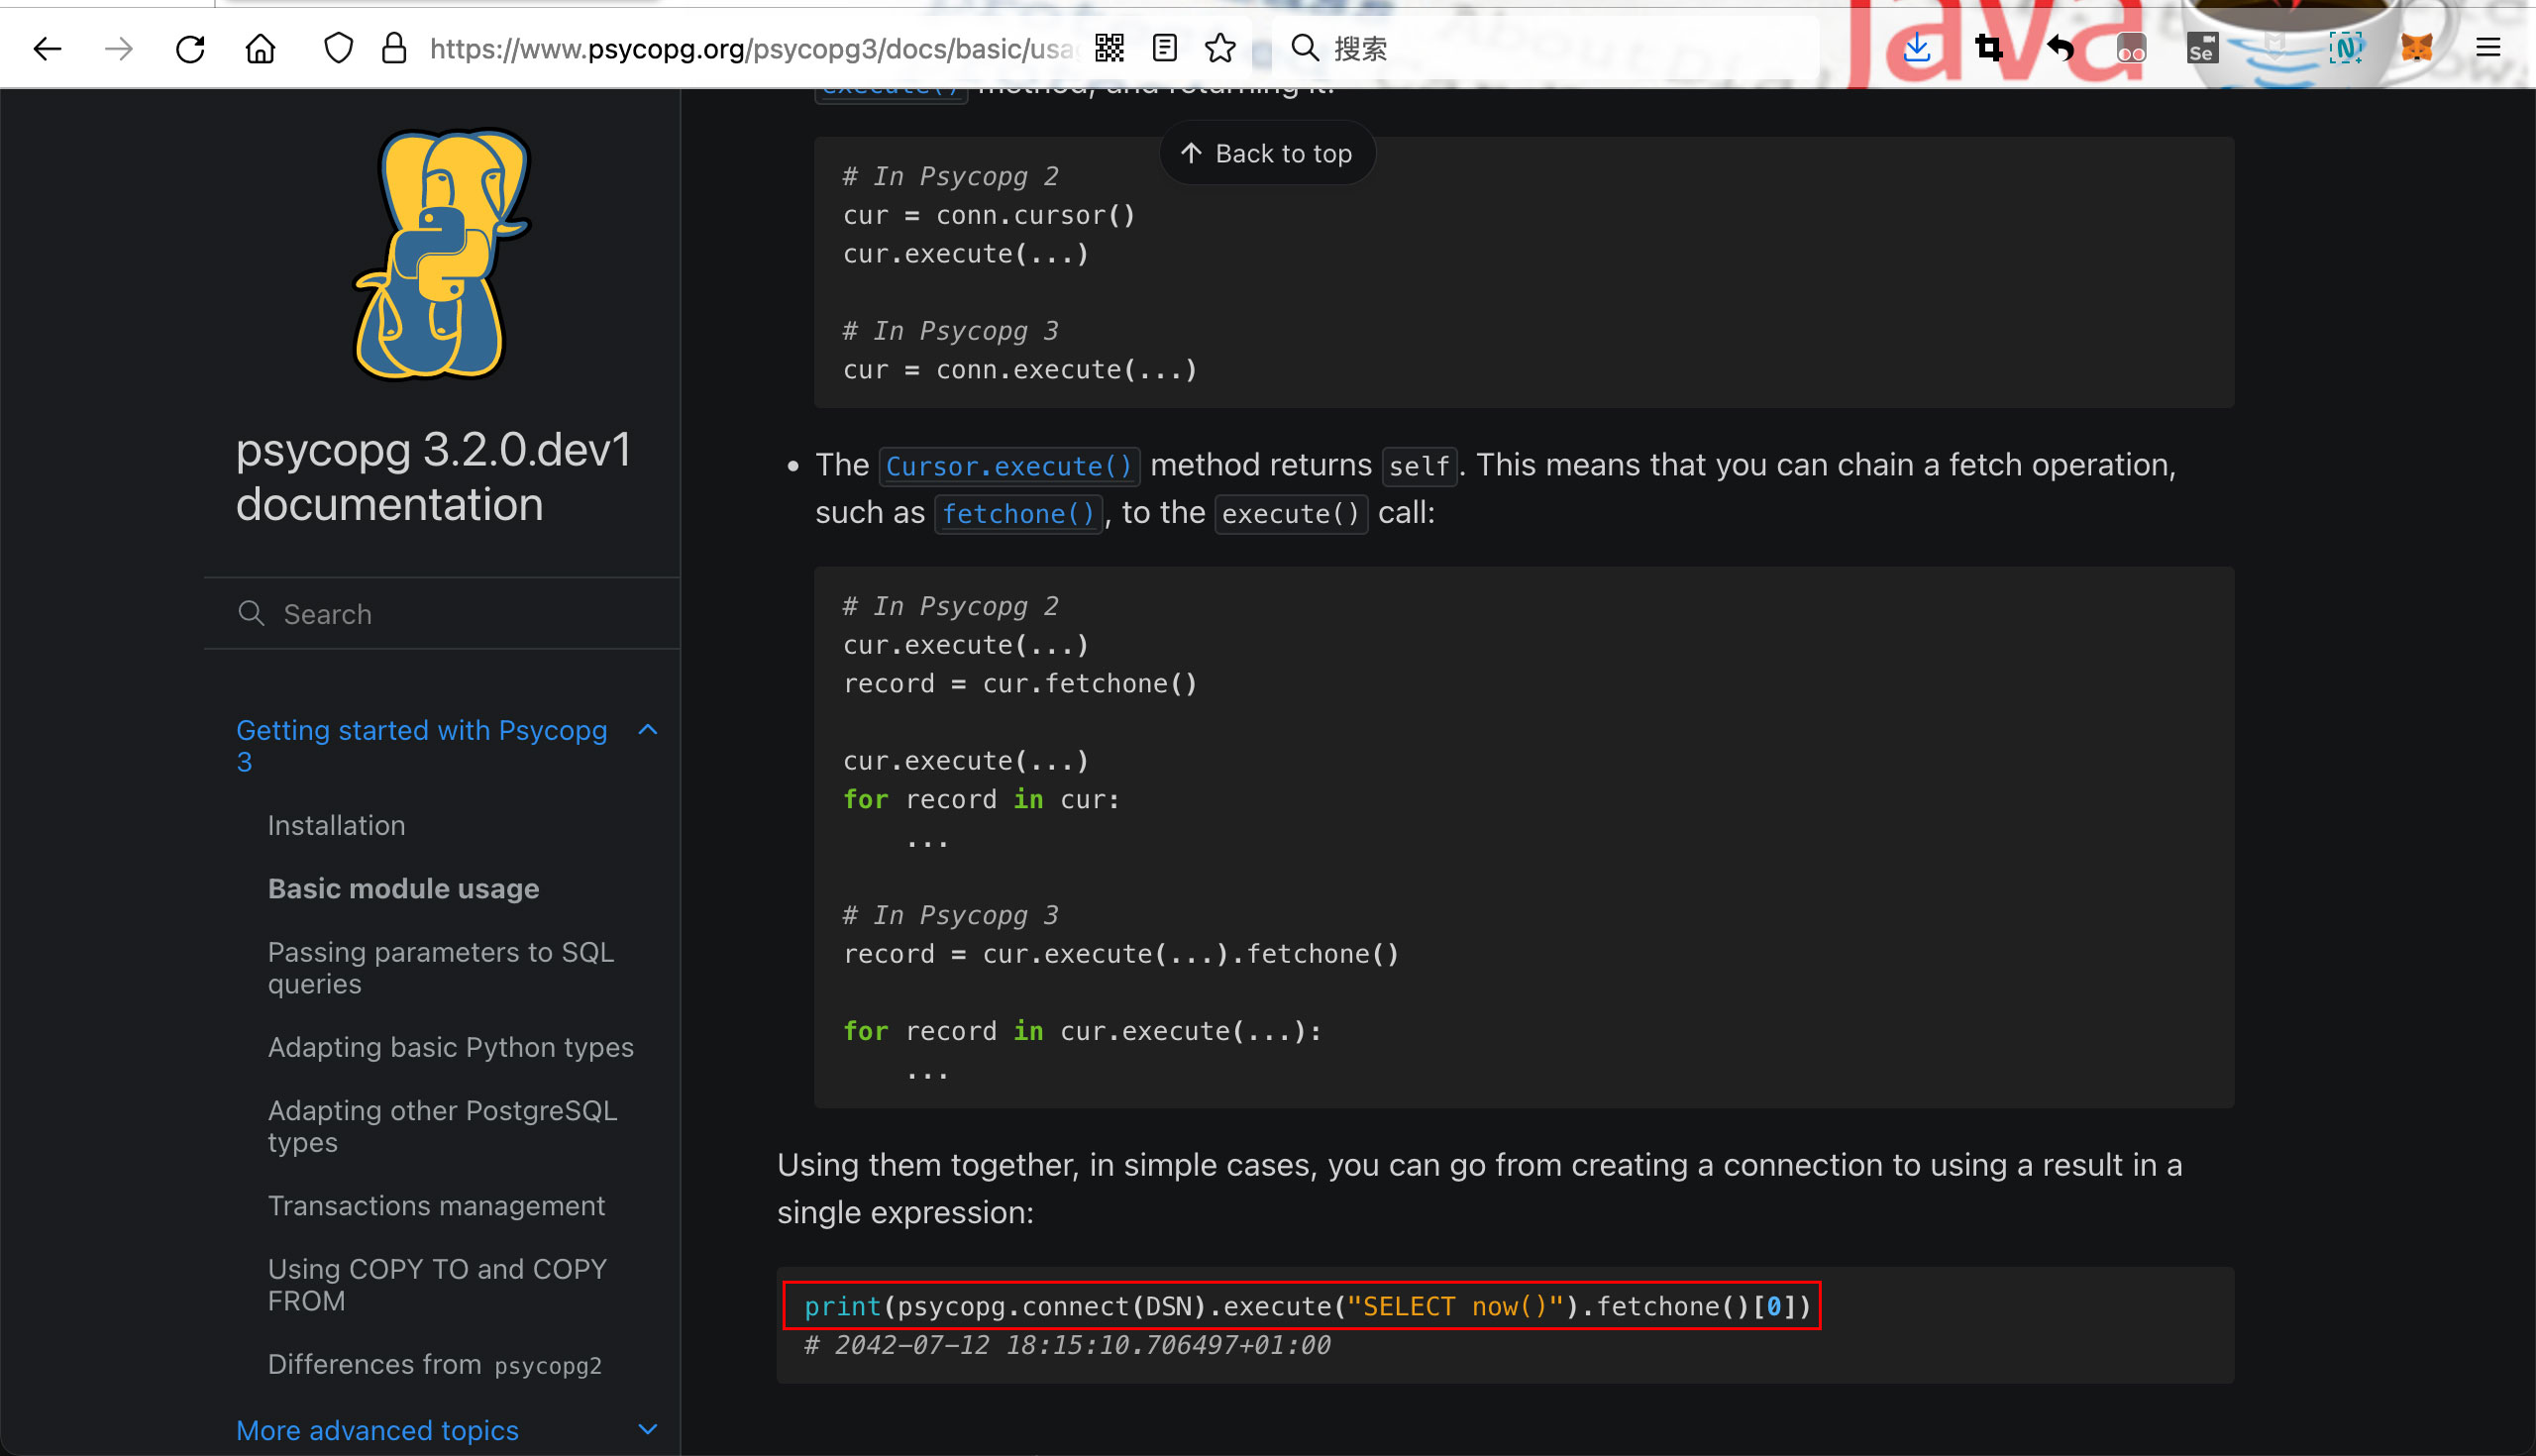Viewport: 2536px width, 1456px height.
Task: Click the timestamp comment 2042-07-12 18:15:10
Action: pyautogui.click(x=1068, y=1345)
